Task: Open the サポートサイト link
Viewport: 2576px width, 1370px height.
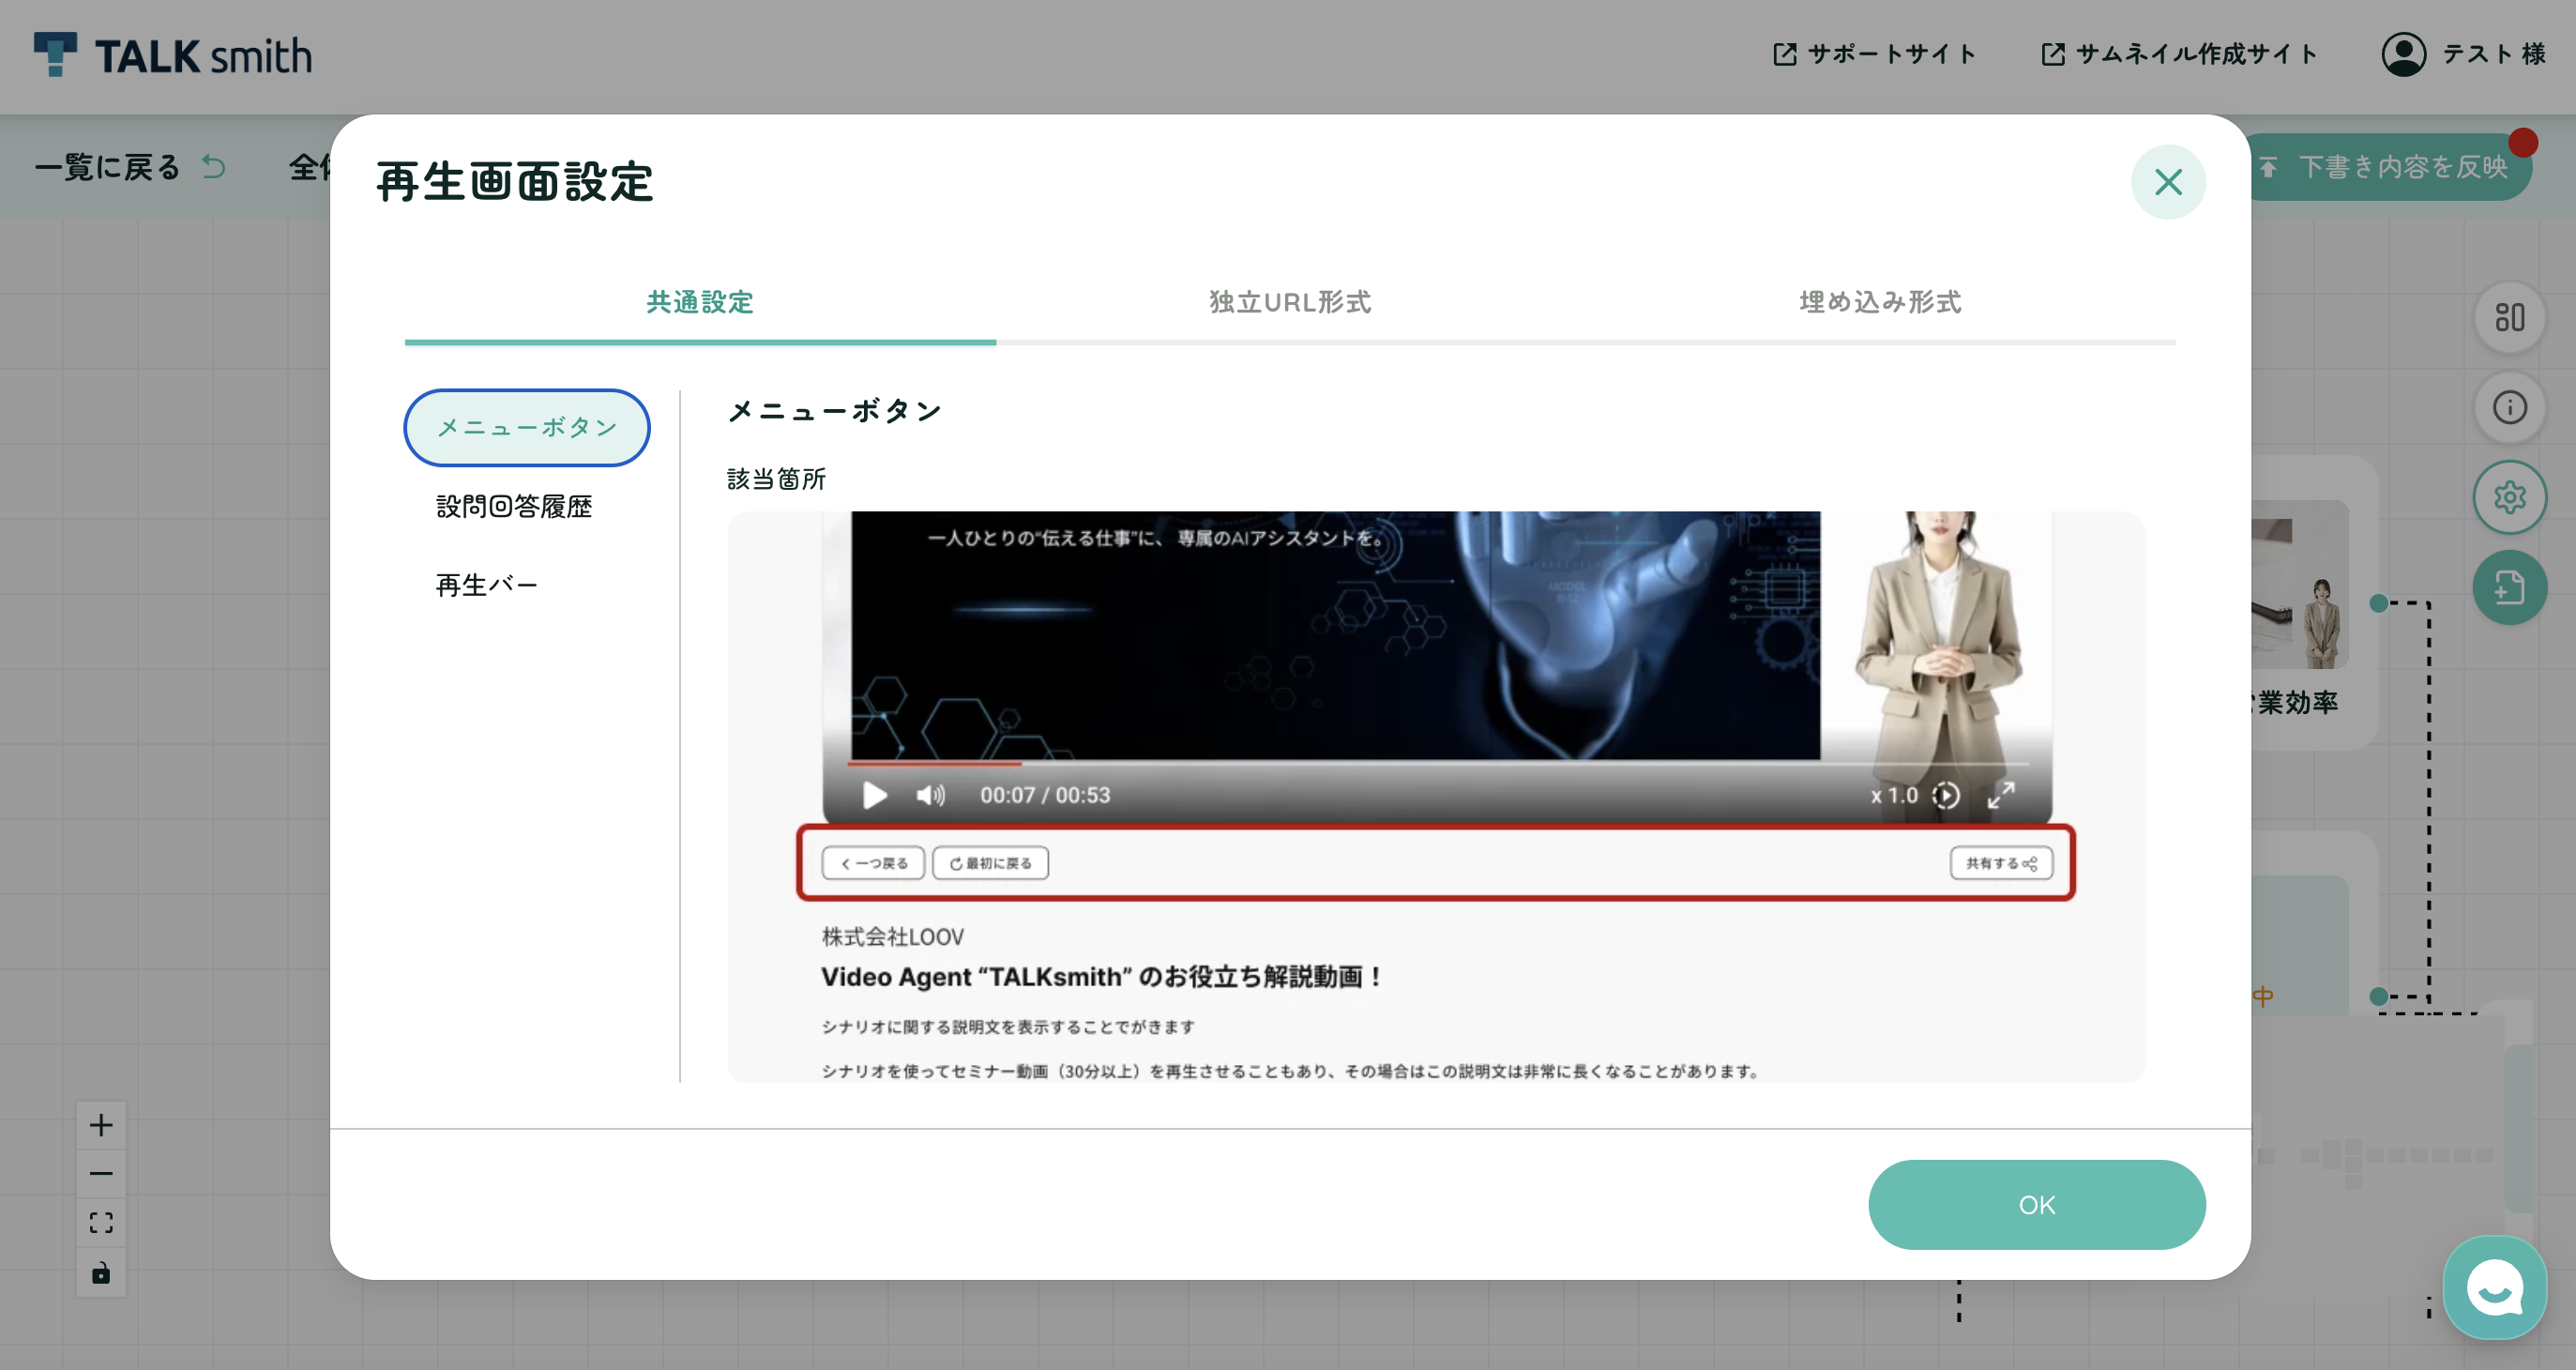Action: point(1874,54)
